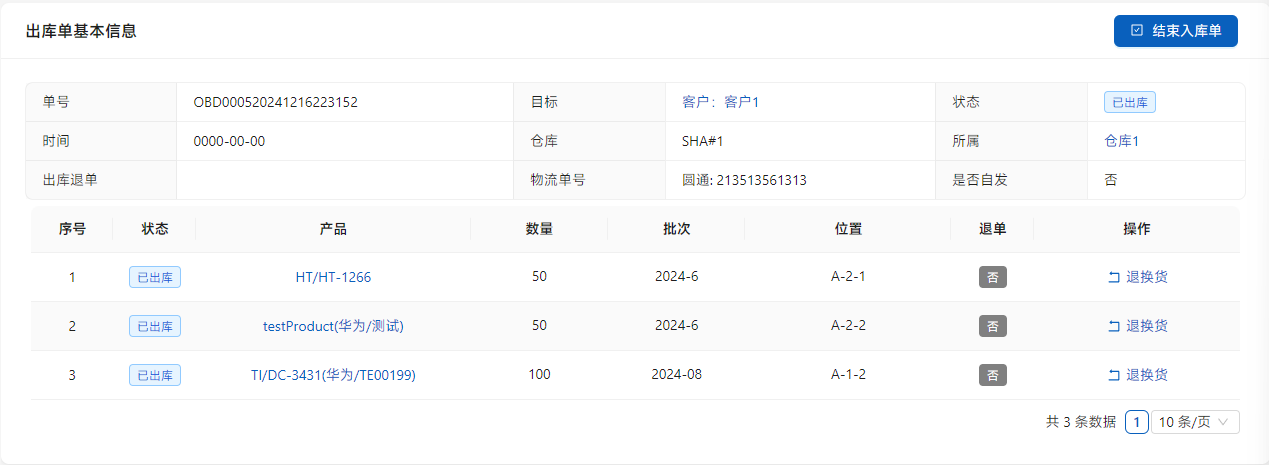Click the 批次 column header
Screen dimensions: 1269x465
(x=676, y=229)
